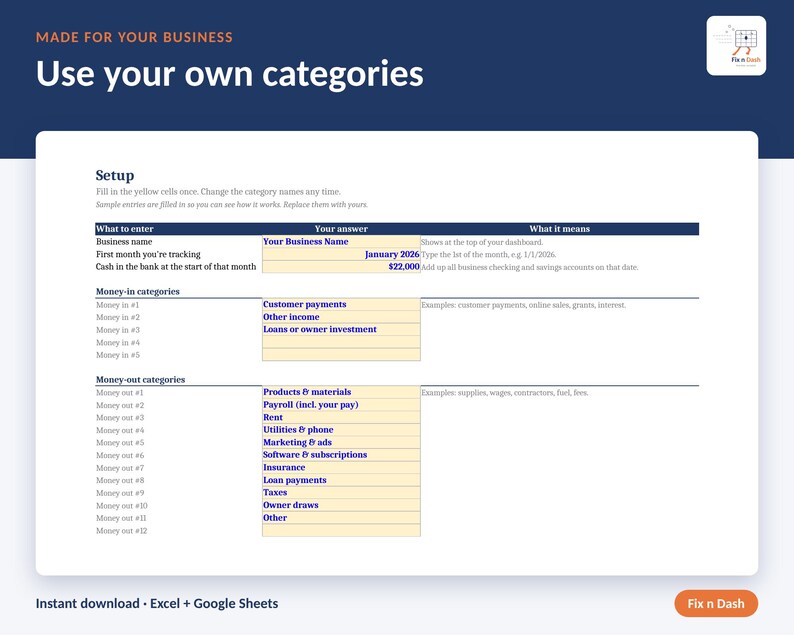The height and width of the screenshot is (635, 794).
Task: Click the 'Money out #1' label
Action: point(120,392)
